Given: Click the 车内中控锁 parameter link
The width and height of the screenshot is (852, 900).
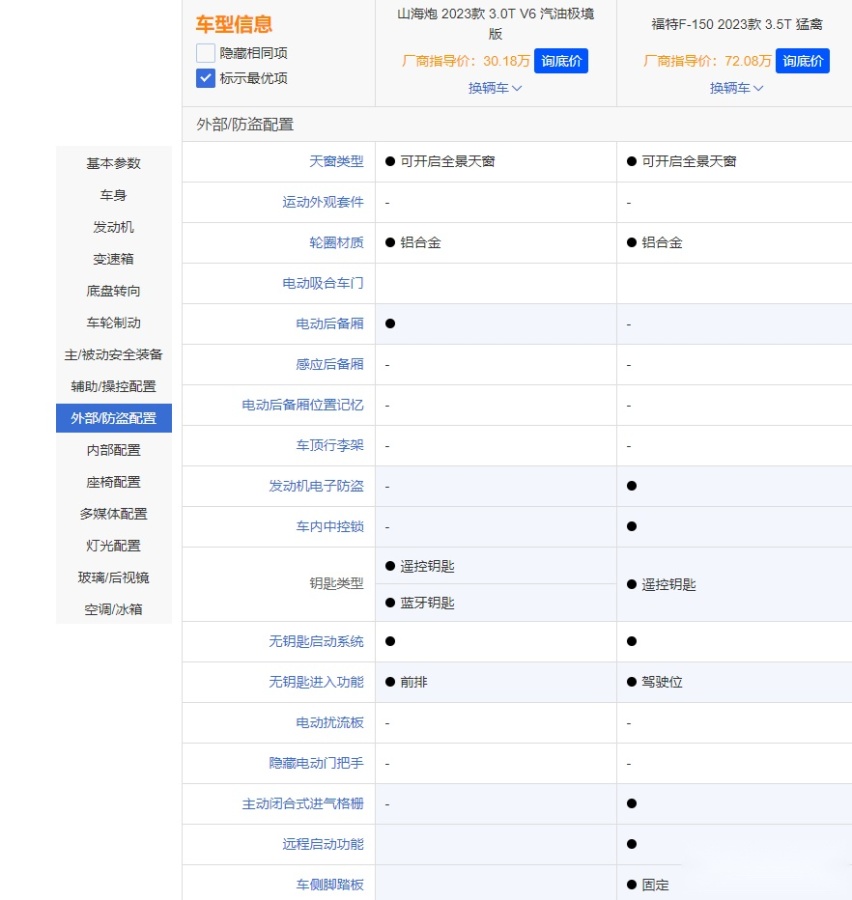Looking at the screenshot, I should pyautogui.click(x=330, y=527).
